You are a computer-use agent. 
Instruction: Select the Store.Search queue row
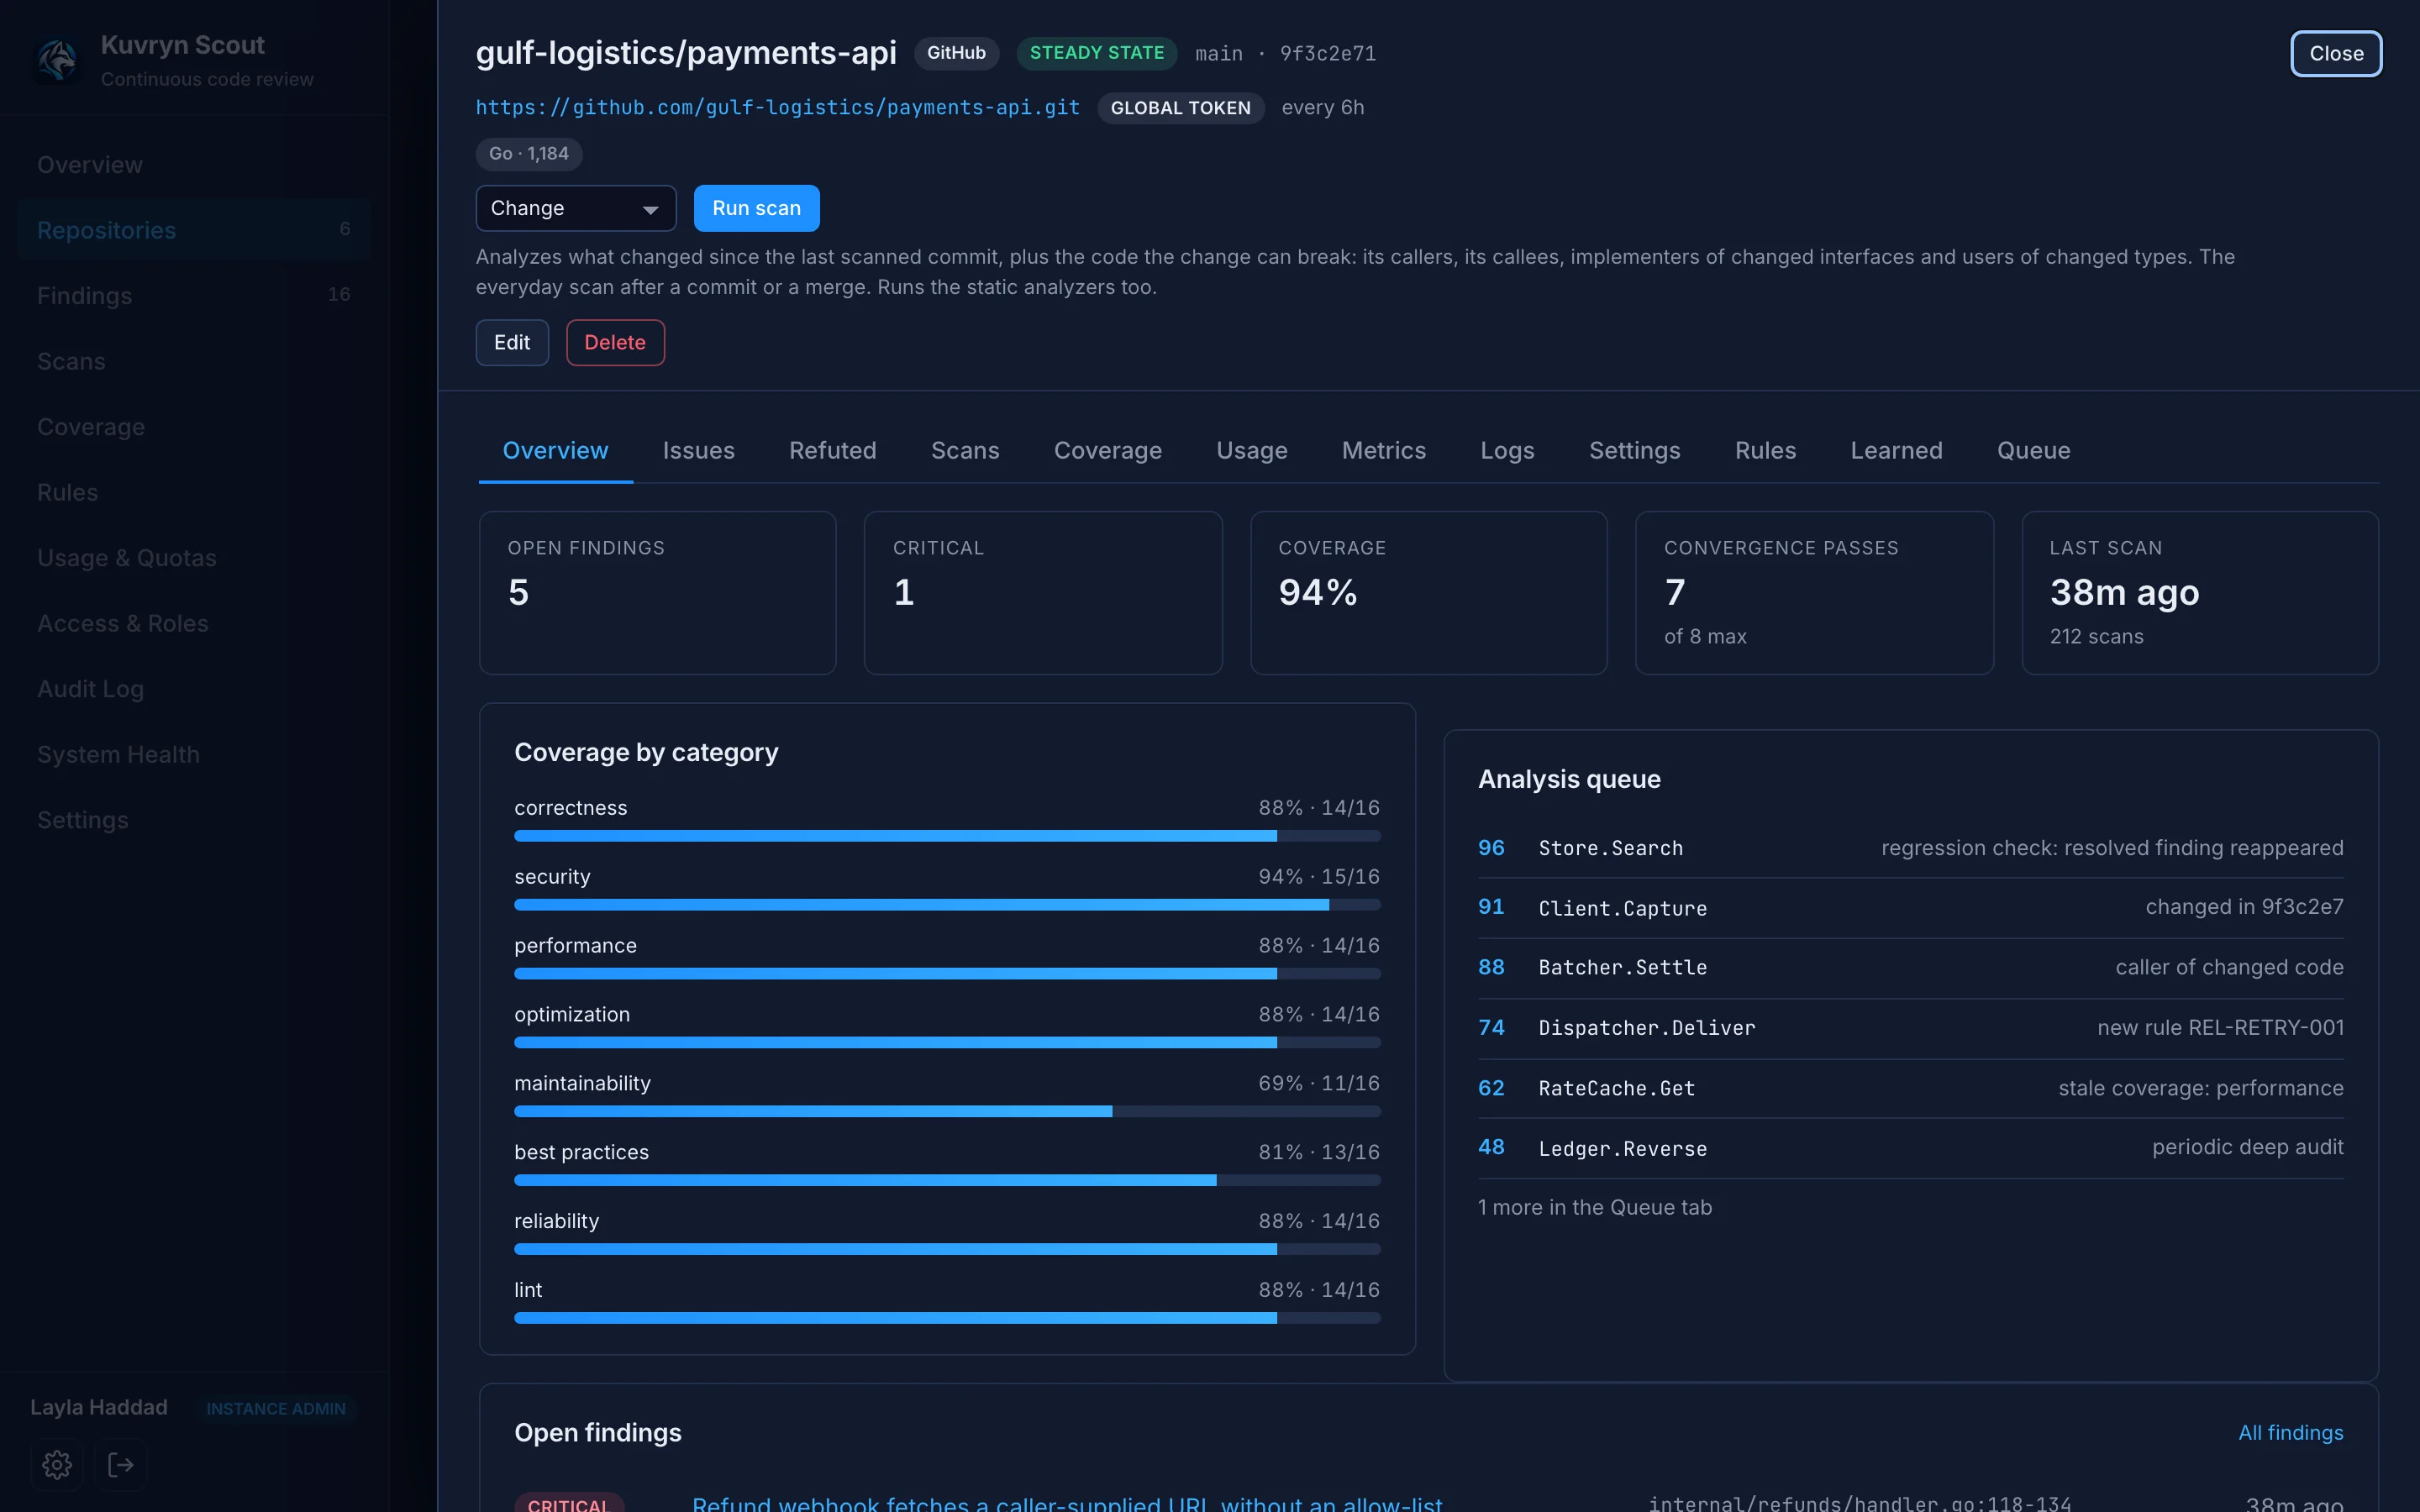click(x=1910, y=848)
